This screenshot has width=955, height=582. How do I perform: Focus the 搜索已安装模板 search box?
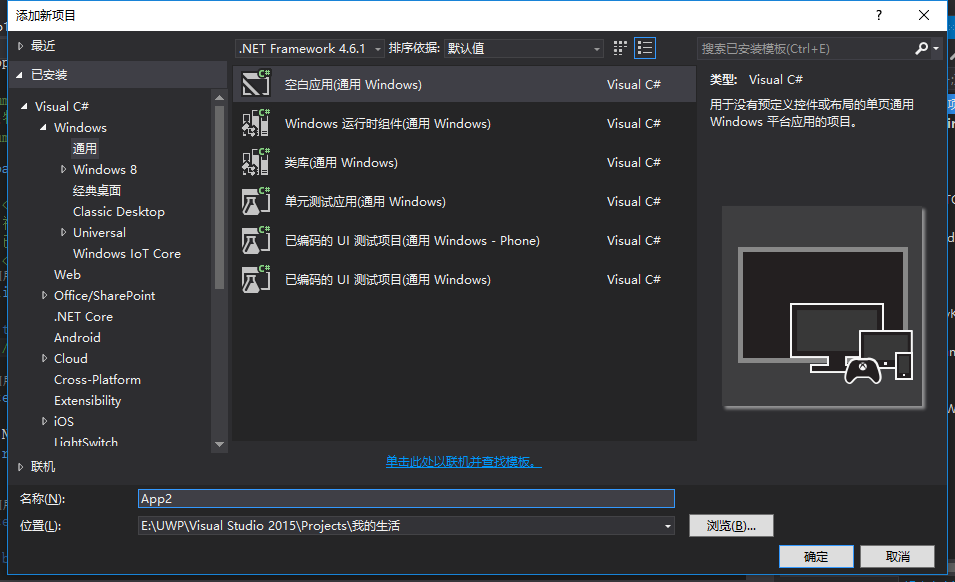805,48
